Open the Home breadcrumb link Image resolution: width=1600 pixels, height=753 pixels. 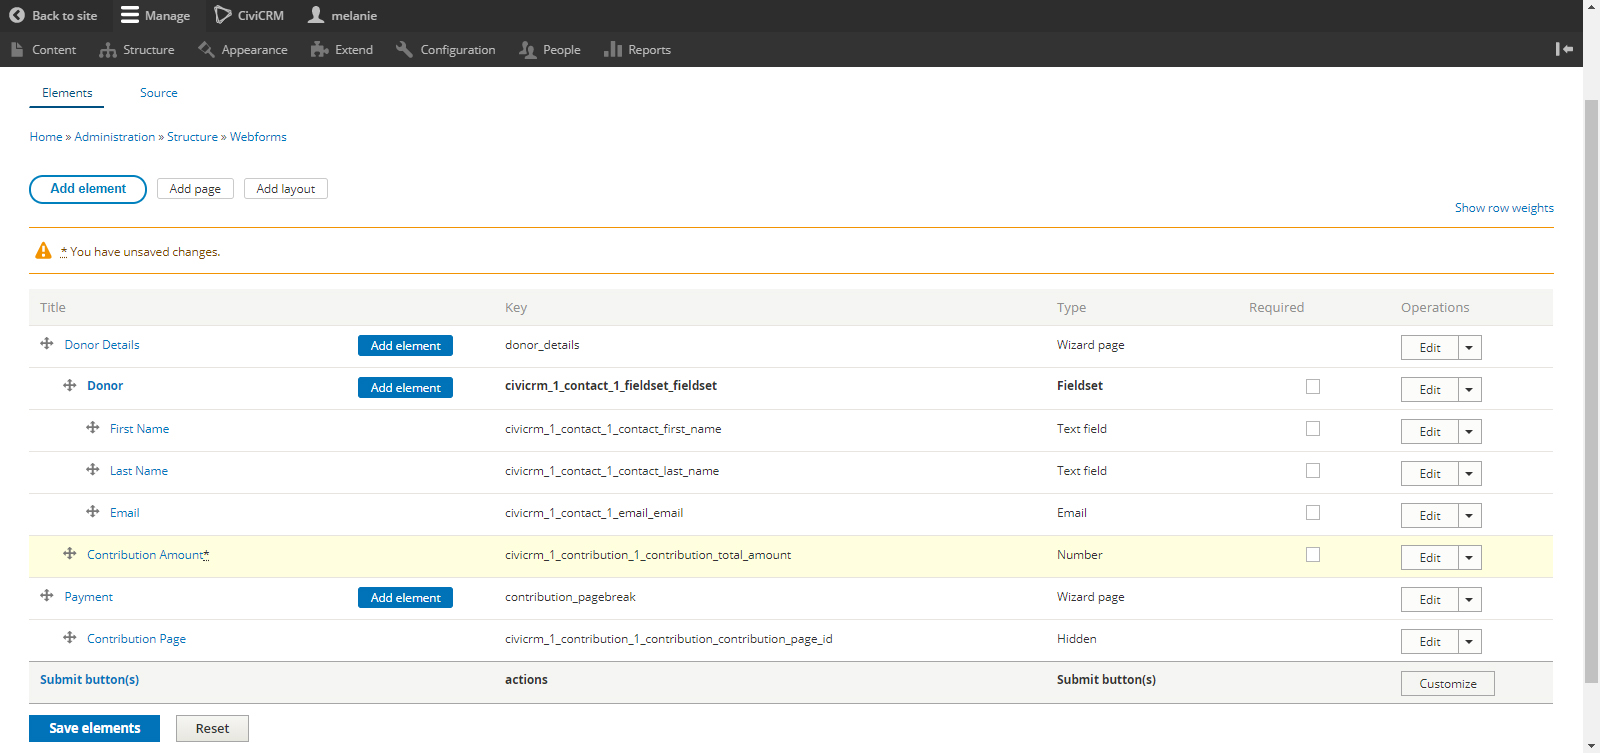click(x=46, y=137)
